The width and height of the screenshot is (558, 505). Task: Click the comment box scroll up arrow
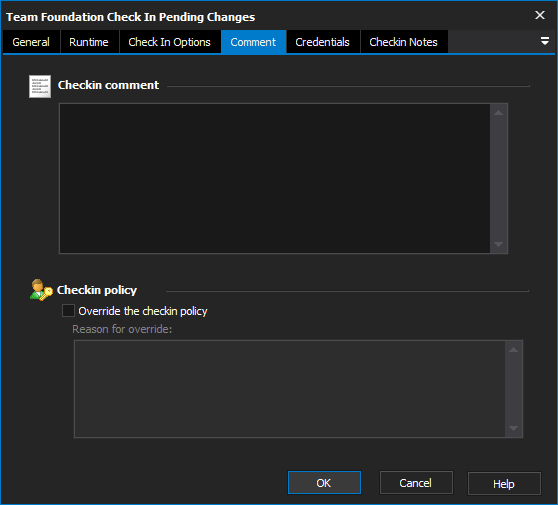pos(499,113)
